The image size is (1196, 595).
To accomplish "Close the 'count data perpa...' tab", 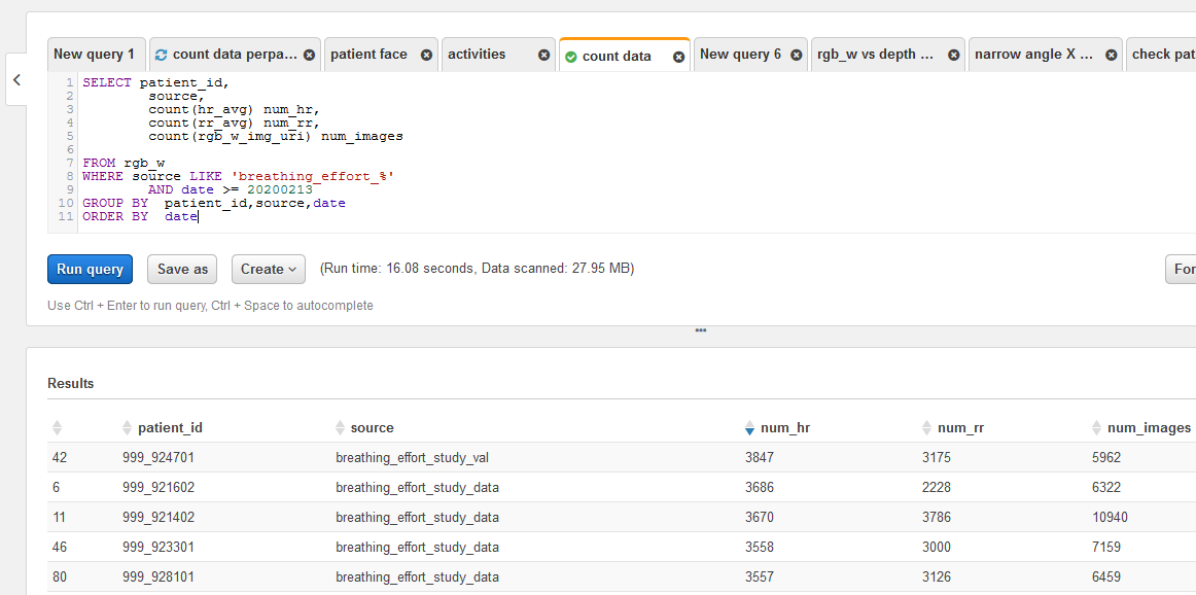I will pos(309,55).
